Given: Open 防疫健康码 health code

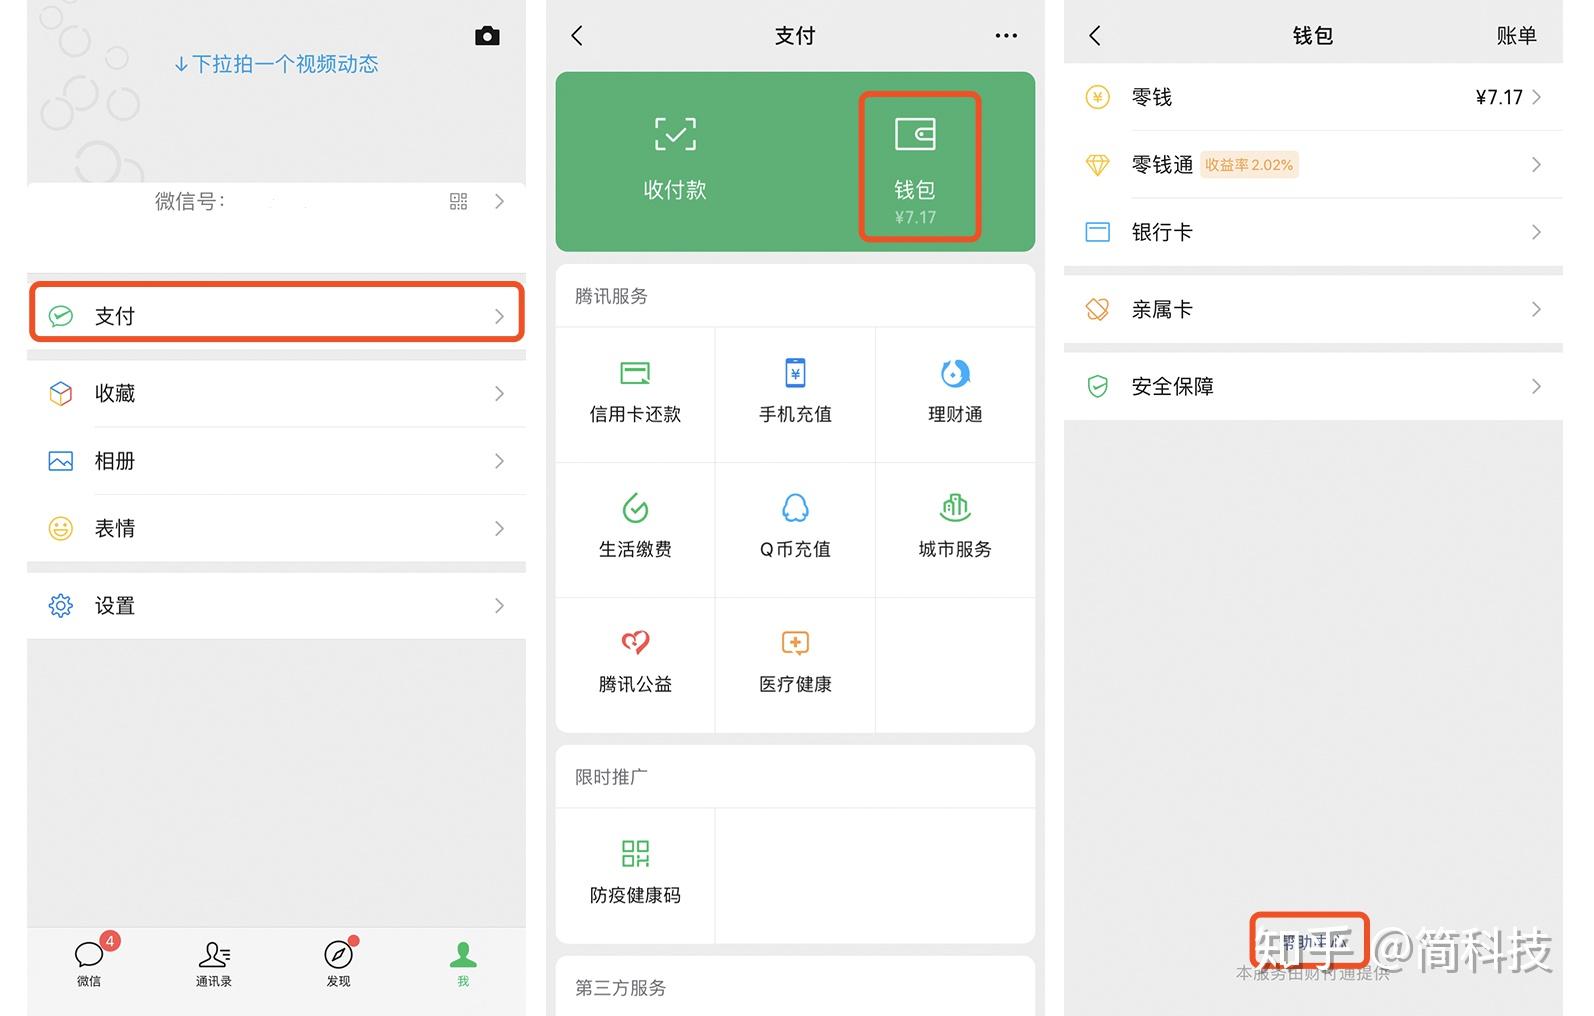Looking at the screenshot, I should point(635,874).
